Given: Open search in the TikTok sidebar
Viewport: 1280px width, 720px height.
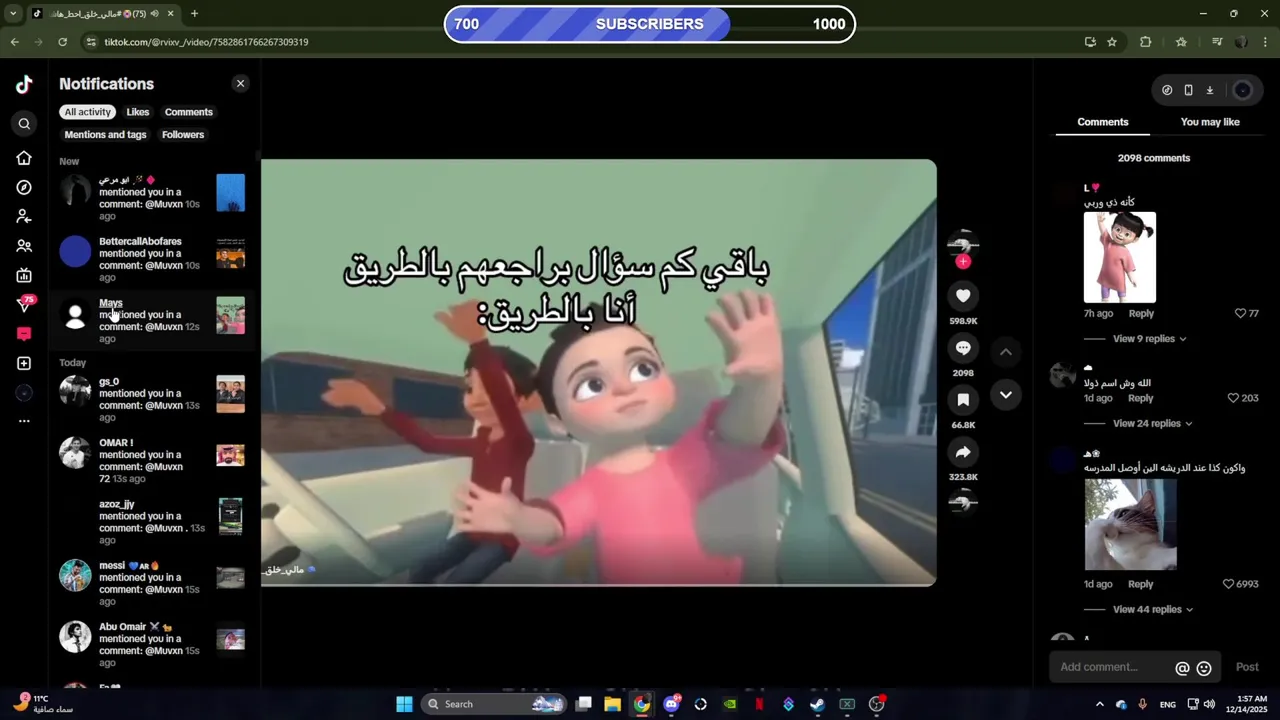Looking at the screenshot, I should click(24, 124).
